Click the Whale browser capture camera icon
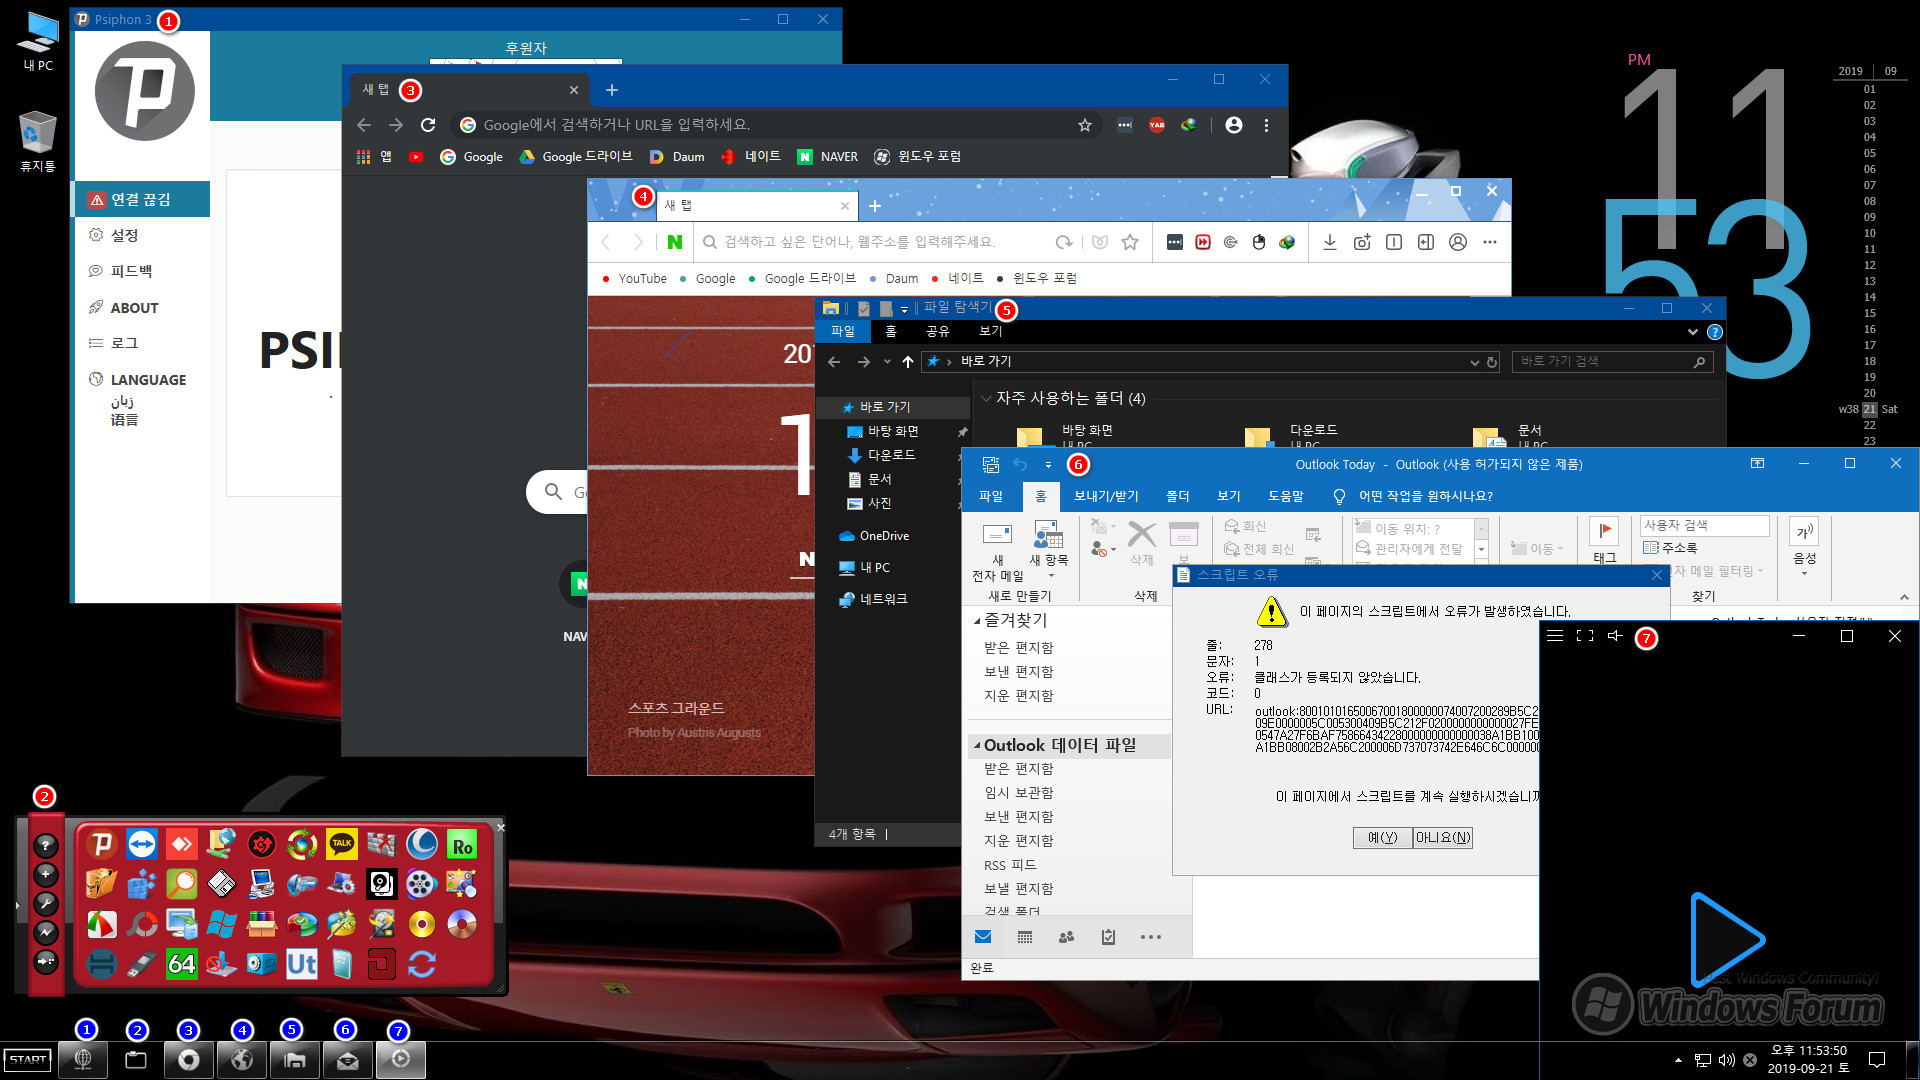 [1362, 242]
